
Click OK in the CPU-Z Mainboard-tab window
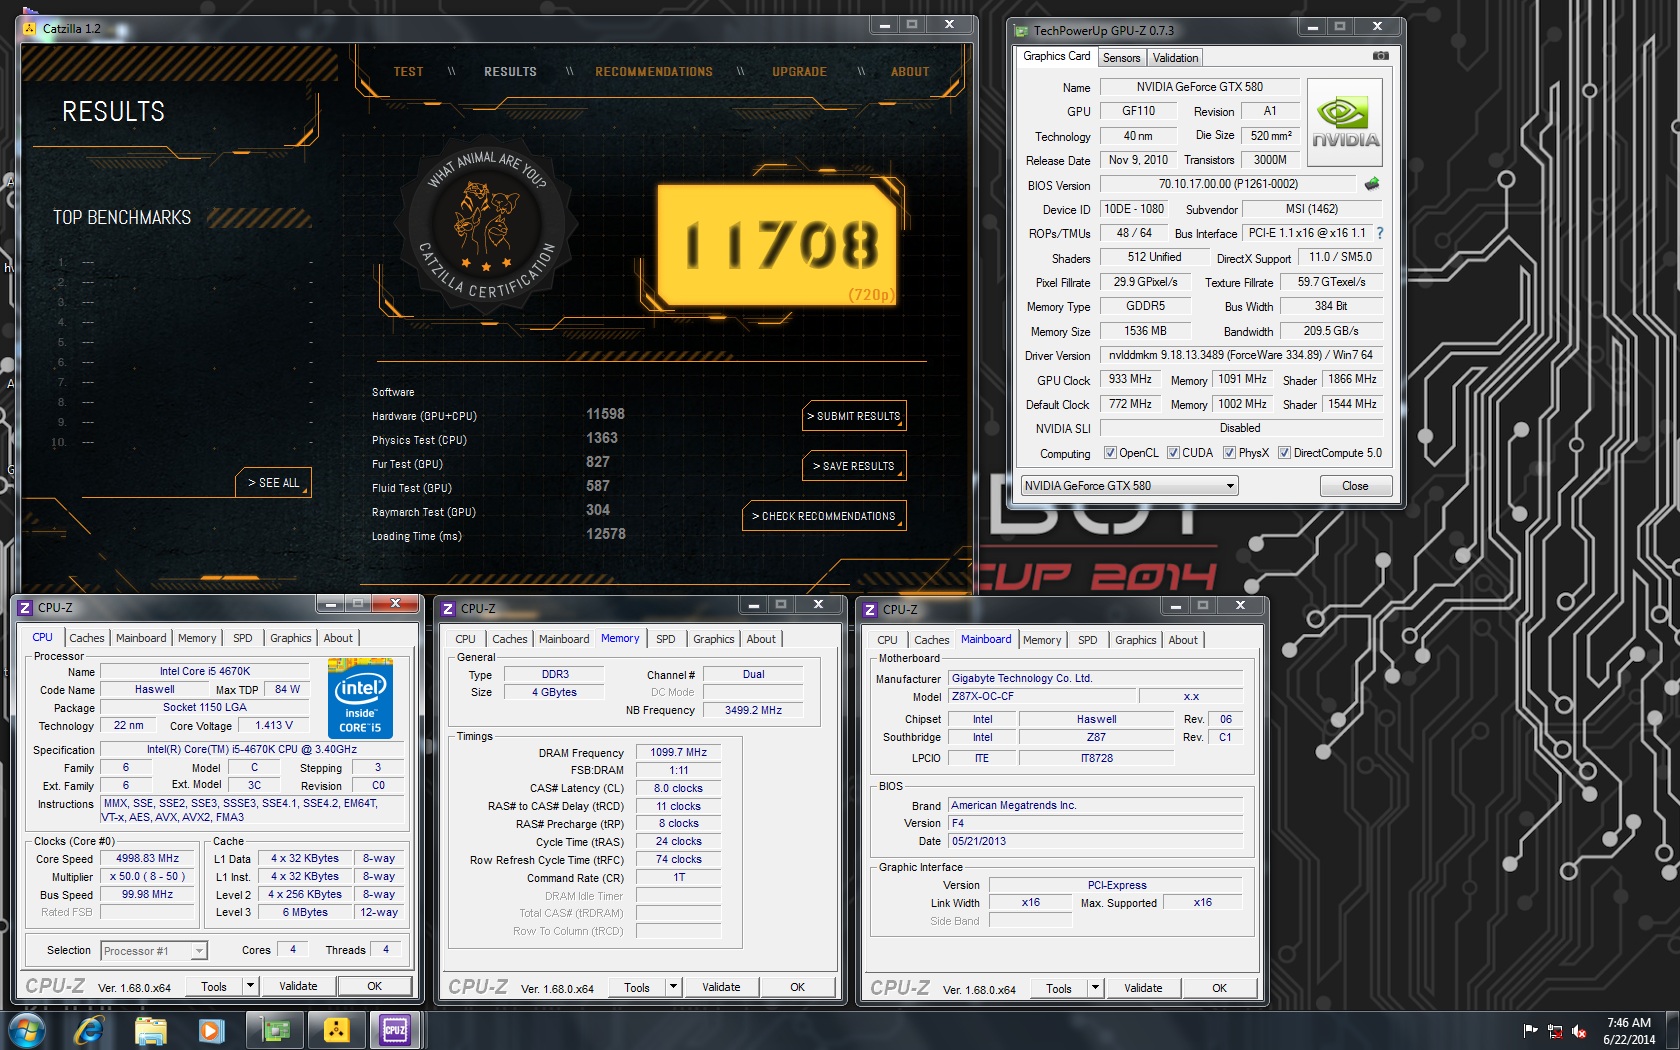(x=1219, y=988)
